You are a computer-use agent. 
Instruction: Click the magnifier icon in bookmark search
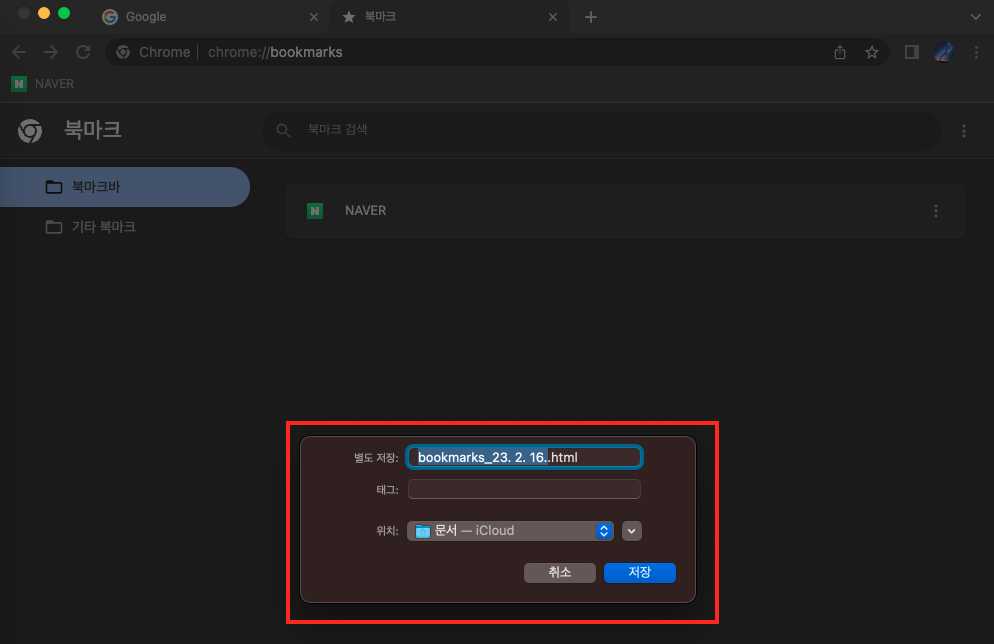click(283, 131)
